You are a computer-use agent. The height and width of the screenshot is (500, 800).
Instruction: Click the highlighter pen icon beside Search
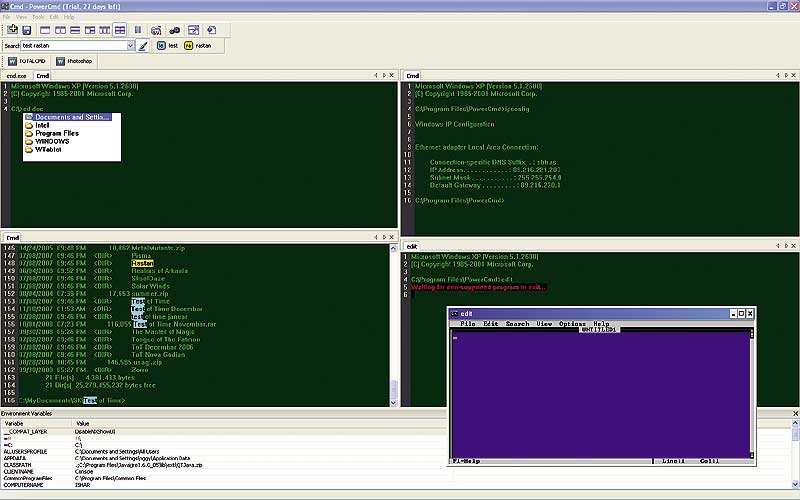point(143,46)
